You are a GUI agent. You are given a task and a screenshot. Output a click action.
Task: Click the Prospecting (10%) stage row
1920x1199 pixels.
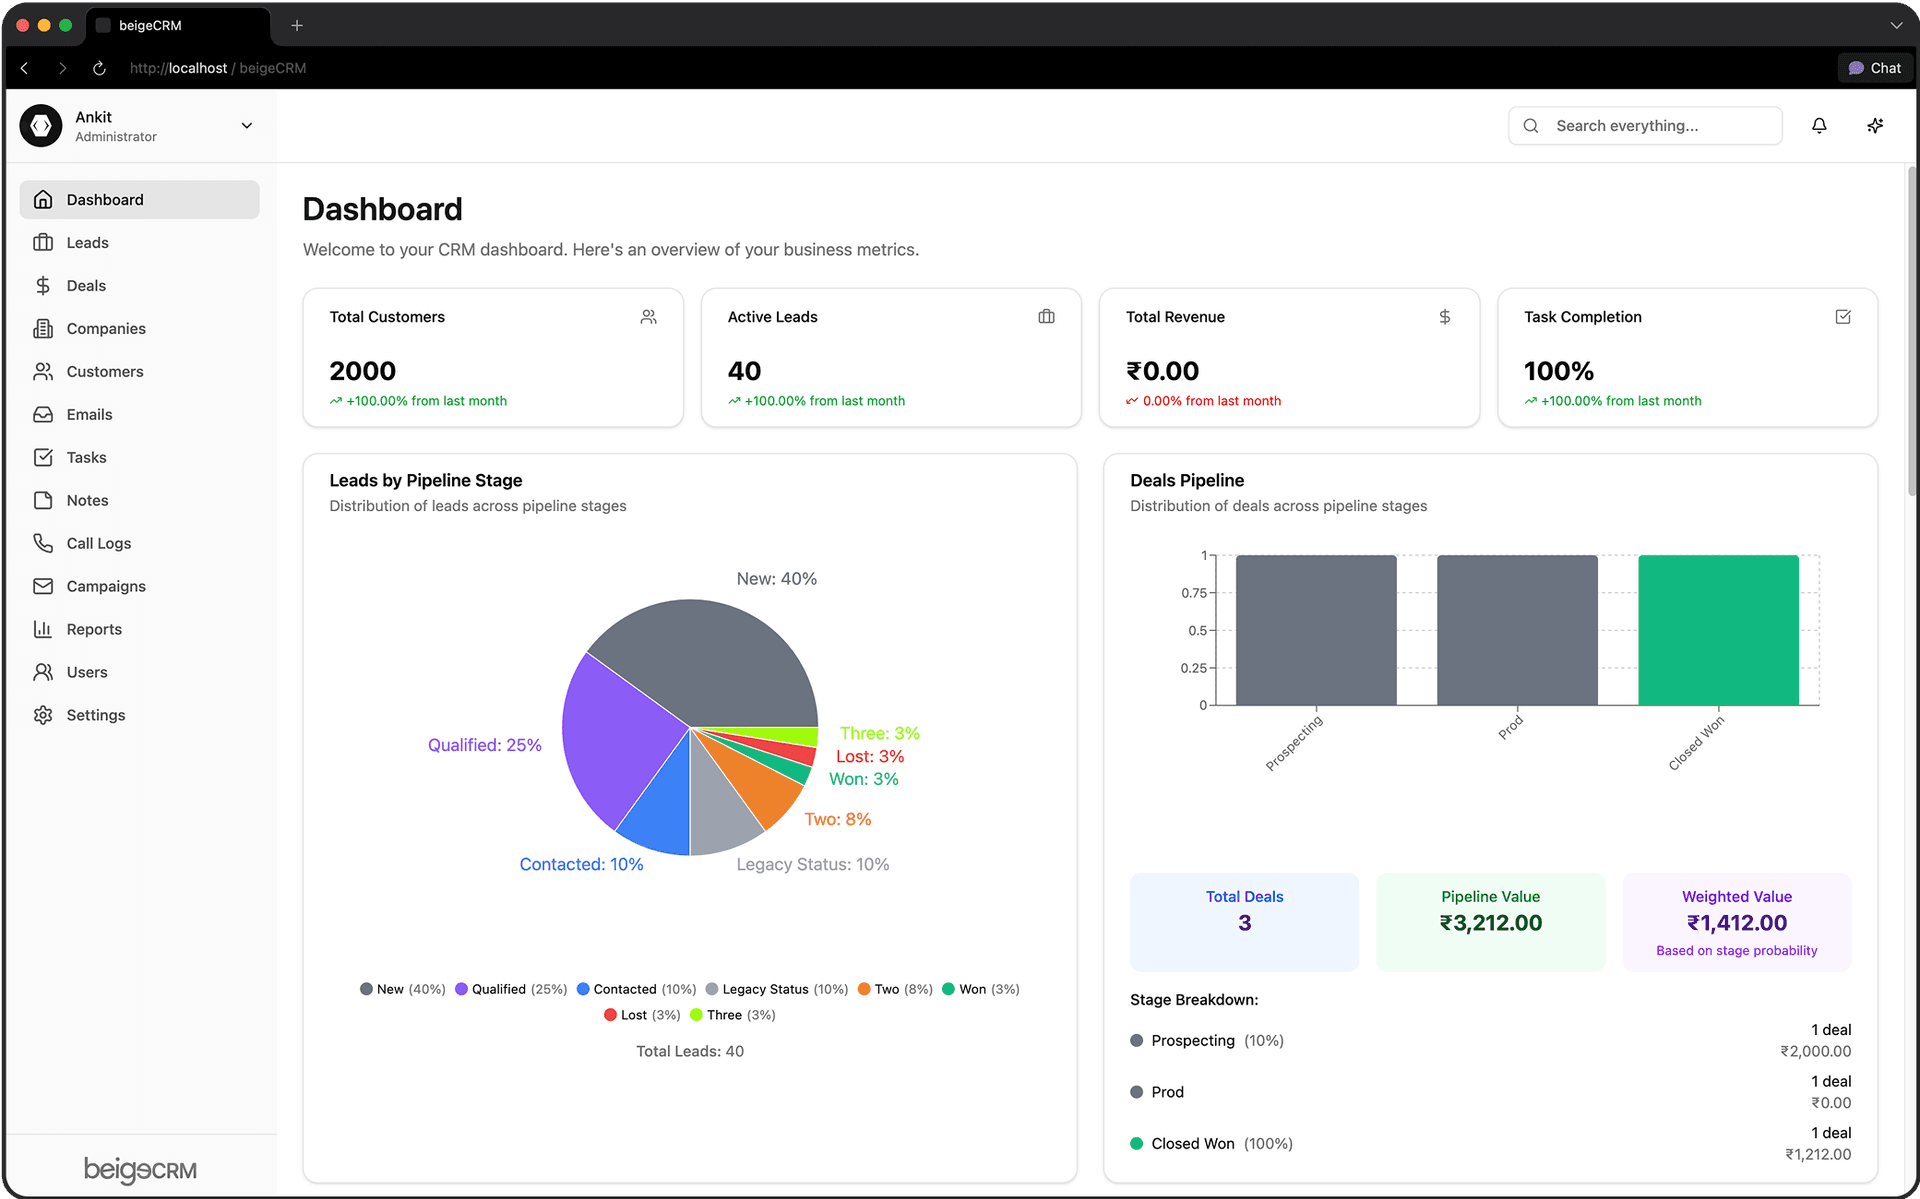tap(1490, 1040)
